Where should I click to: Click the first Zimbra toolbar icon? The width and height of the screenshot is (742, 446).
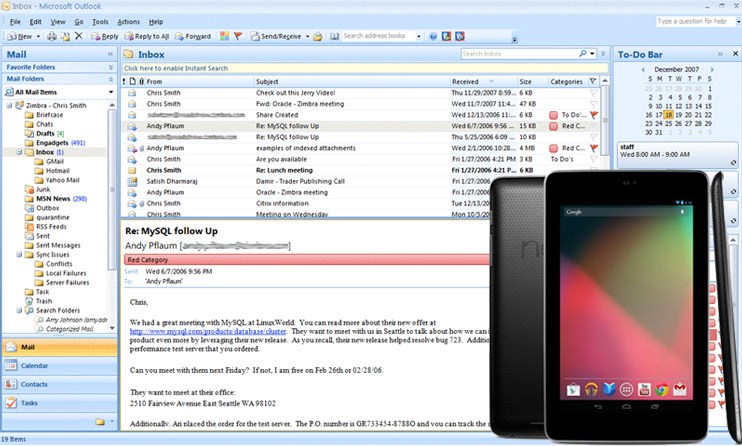pyautogui.click(x=446, y=36)
